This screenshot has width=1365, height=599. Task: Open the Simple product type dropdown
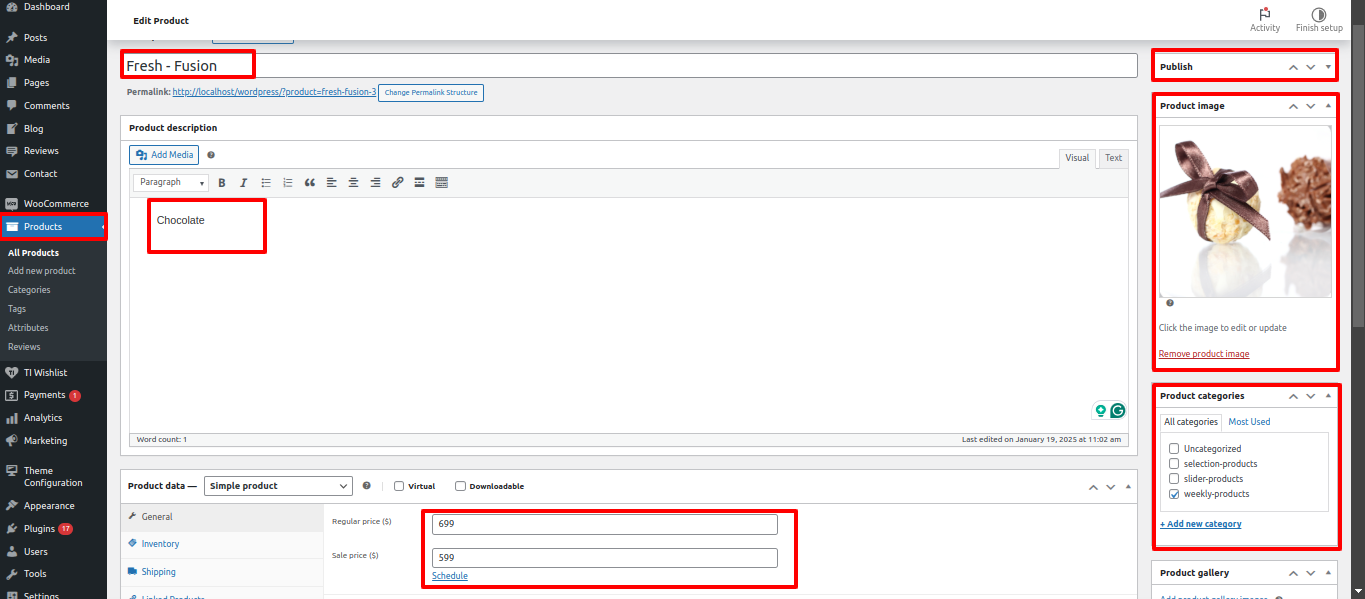click(x=278, y=486)
